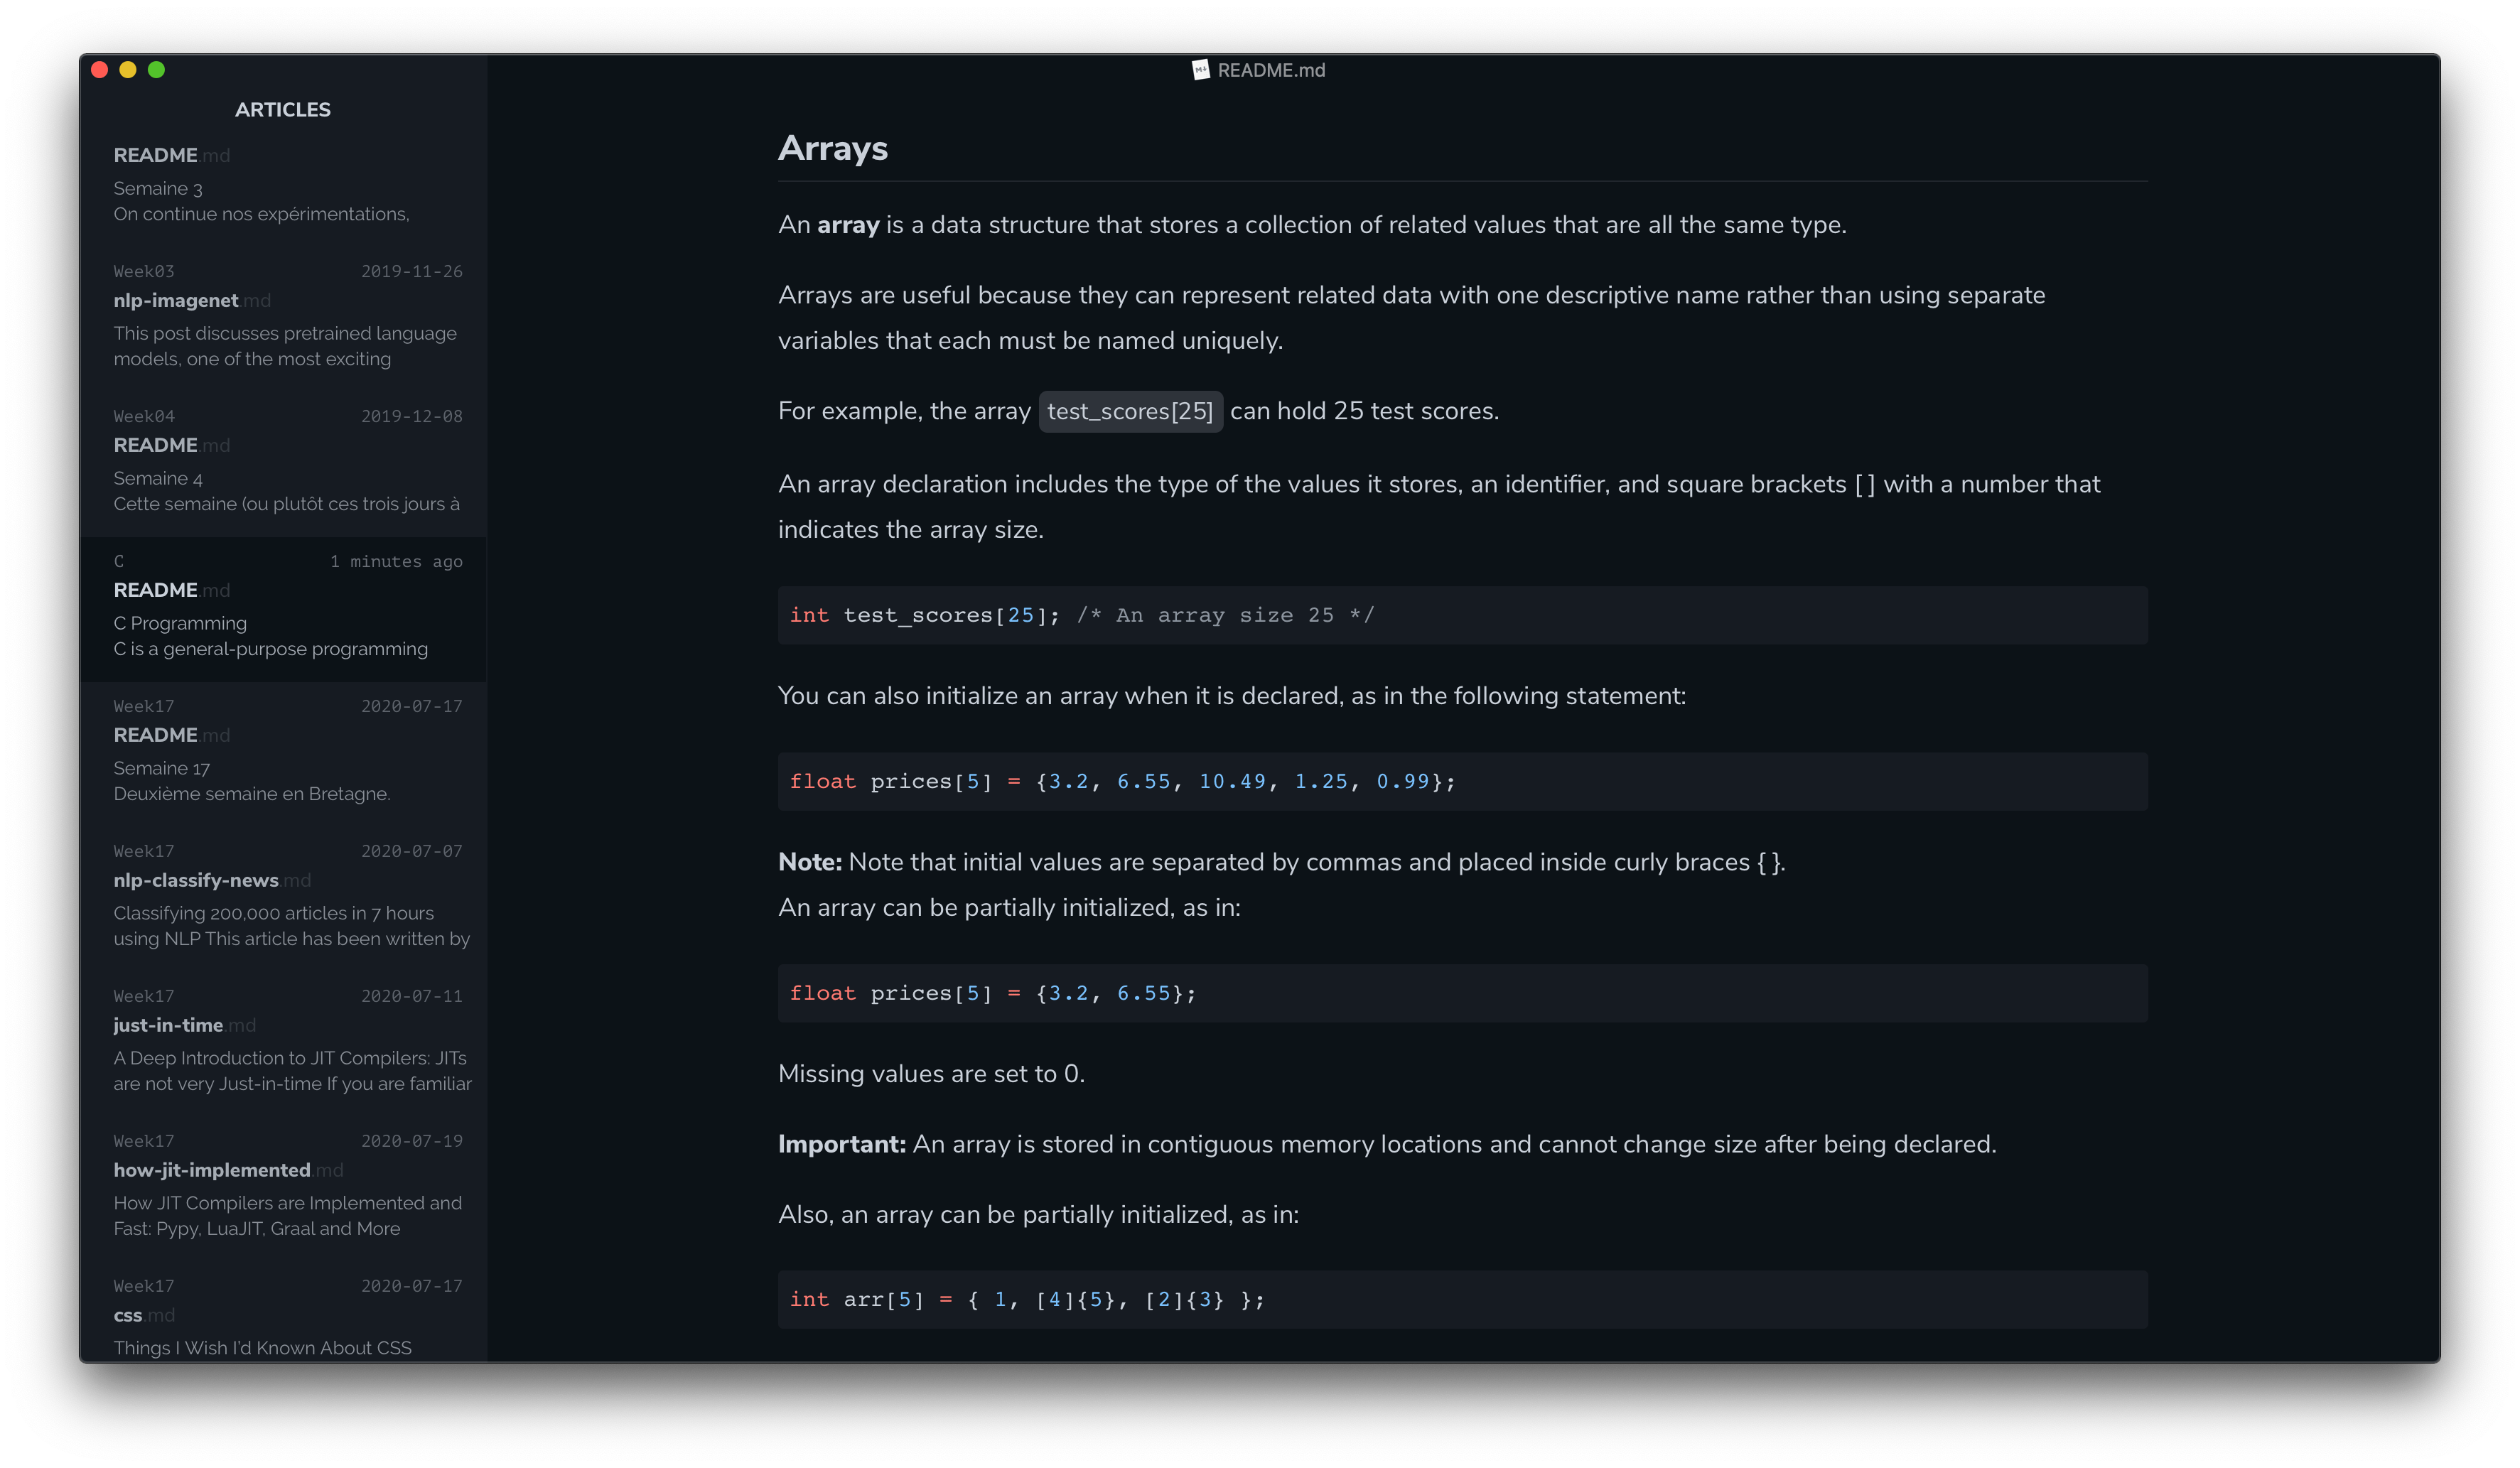This screenshot has width=2520, height=1468.
Task: Click the 2019-12-08 date label
Action: (x=412, y=416)
